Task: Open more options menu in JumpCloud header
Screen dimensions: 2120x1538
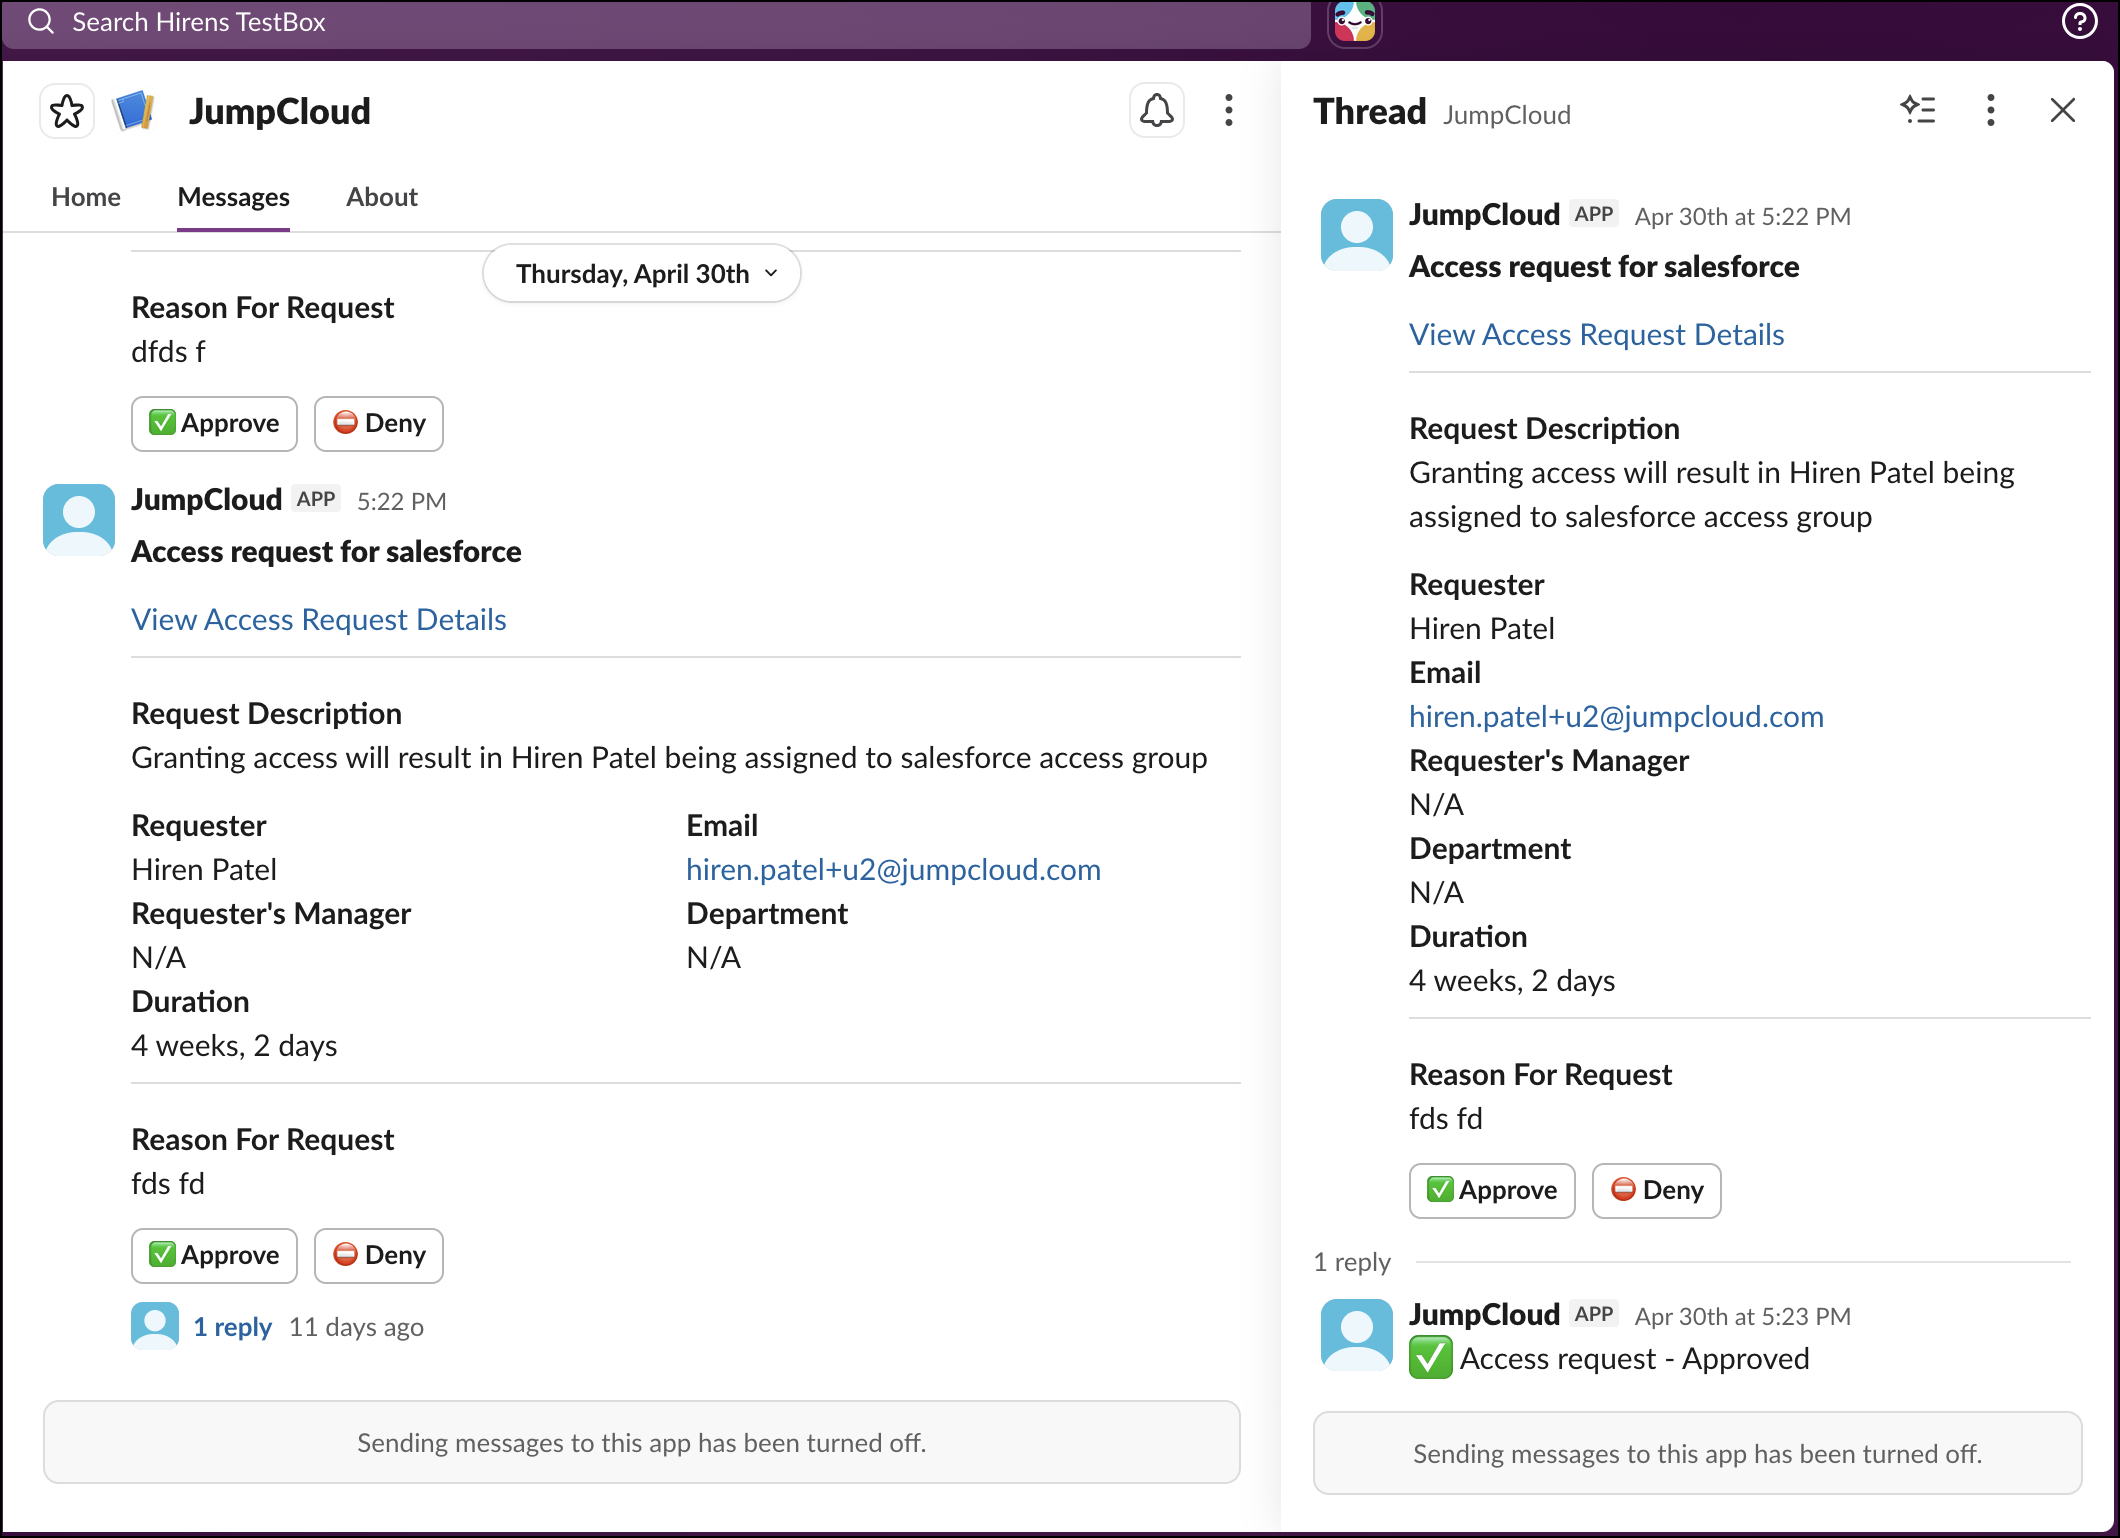Action: pos(1229,111)
